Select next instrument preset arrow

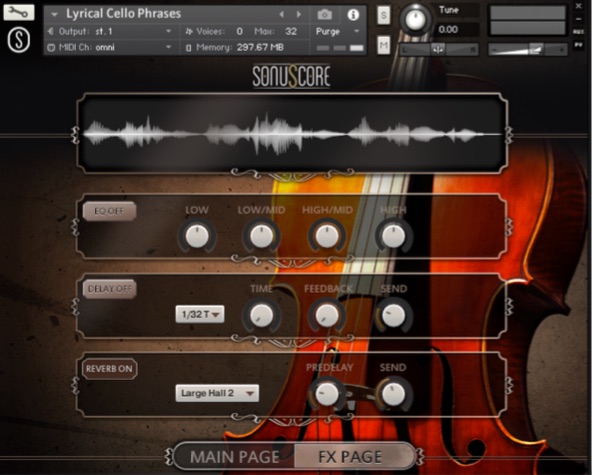[x=299, y=14]
